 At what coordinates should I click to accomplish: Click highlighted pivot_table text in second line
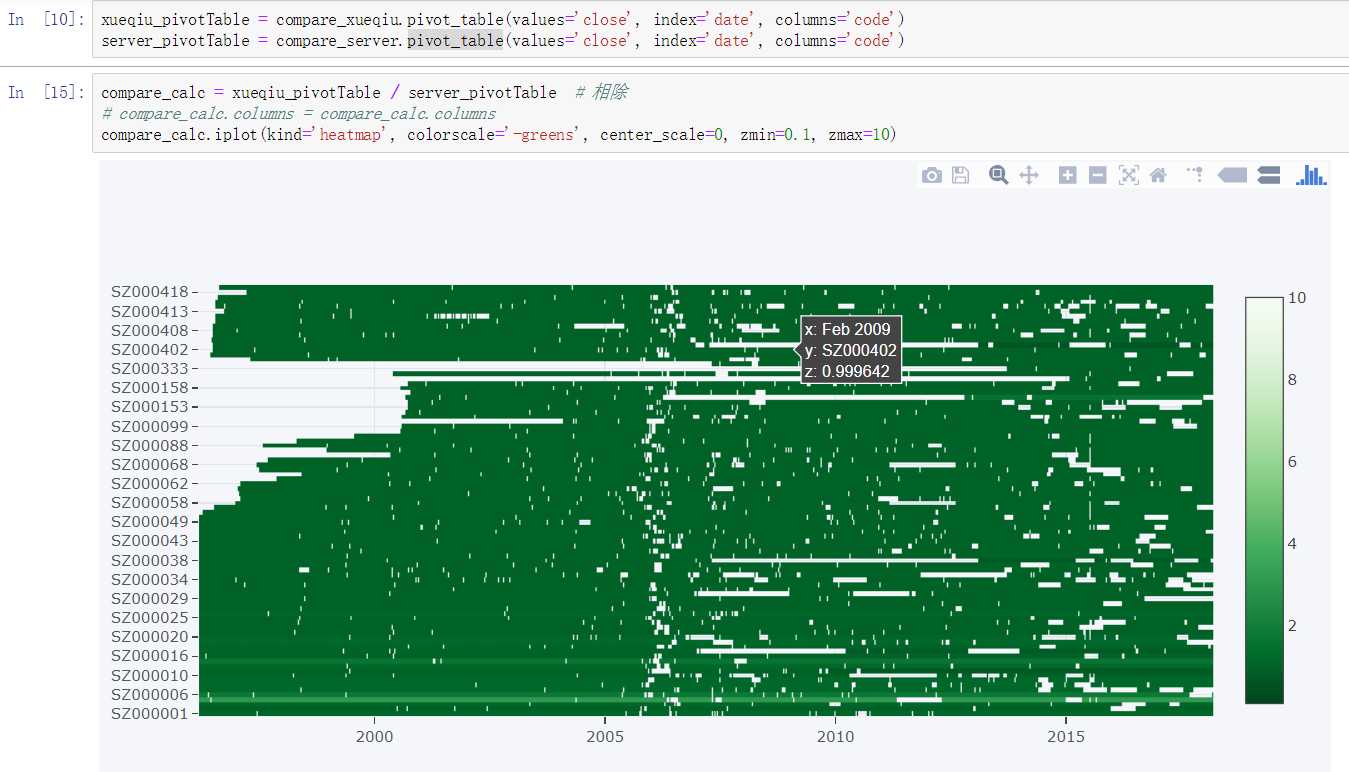455,40
